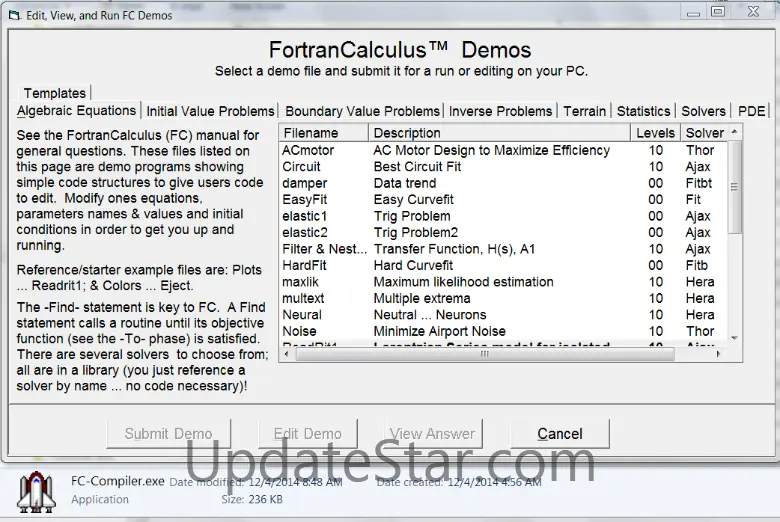Click 'AC Motor Design to Maximize Efficiency' description
The image size is (780, 522).
point(491,150)
